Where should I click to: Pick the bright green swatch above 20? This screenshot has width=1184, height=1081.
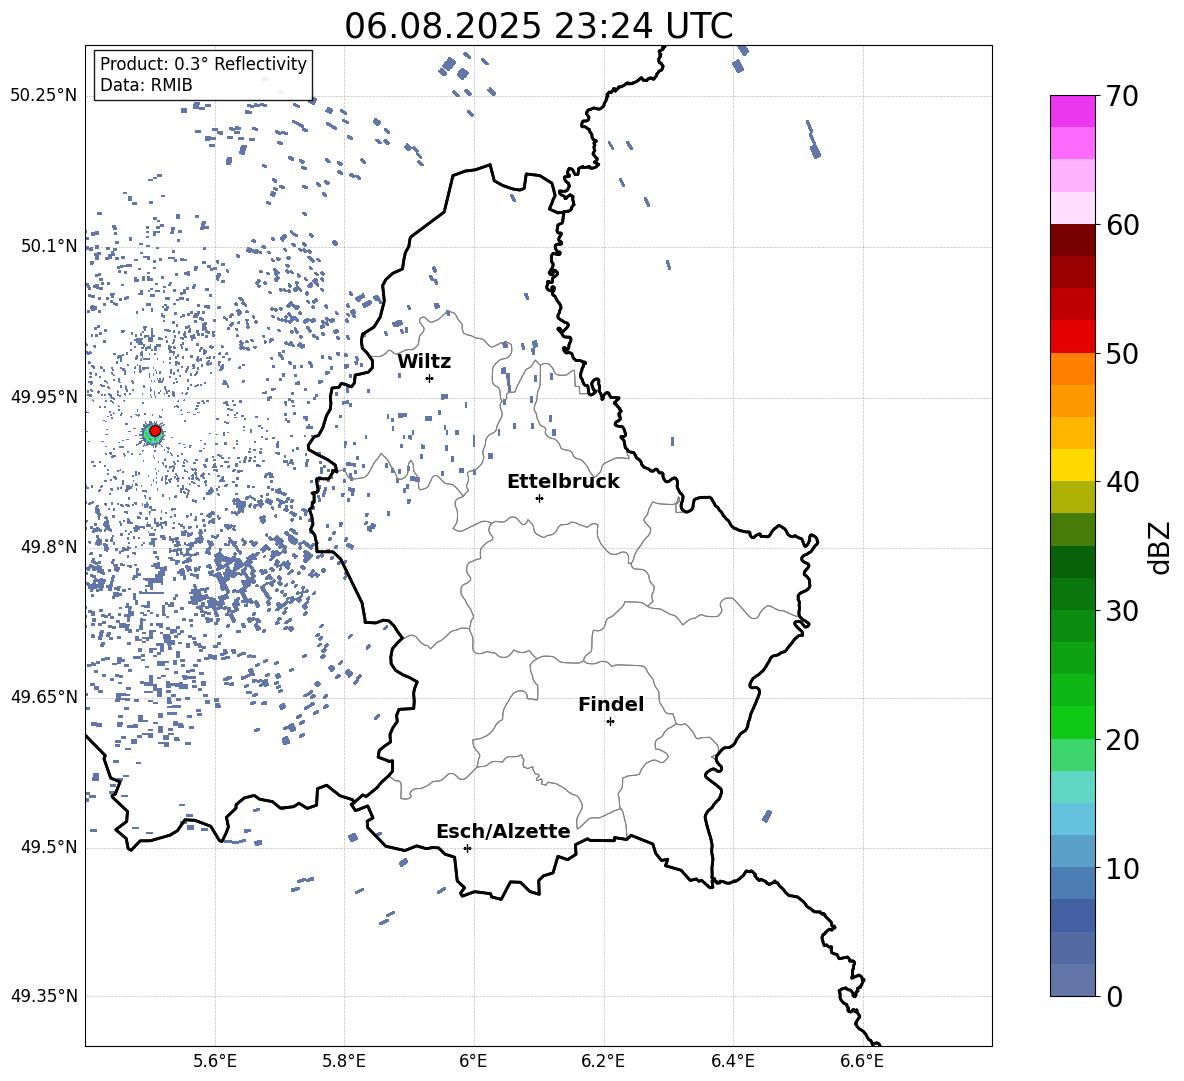click(1072, 722)
